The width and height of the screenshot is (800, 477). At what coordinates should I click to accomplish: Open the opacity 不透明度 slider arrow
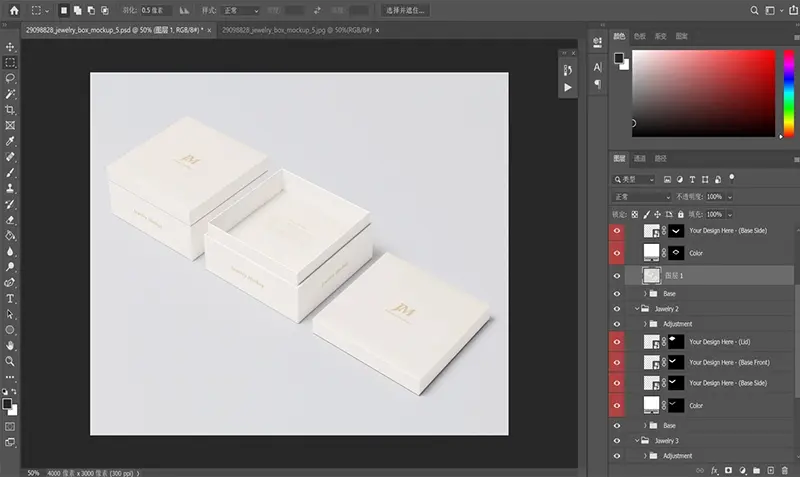tap(730, 197)
